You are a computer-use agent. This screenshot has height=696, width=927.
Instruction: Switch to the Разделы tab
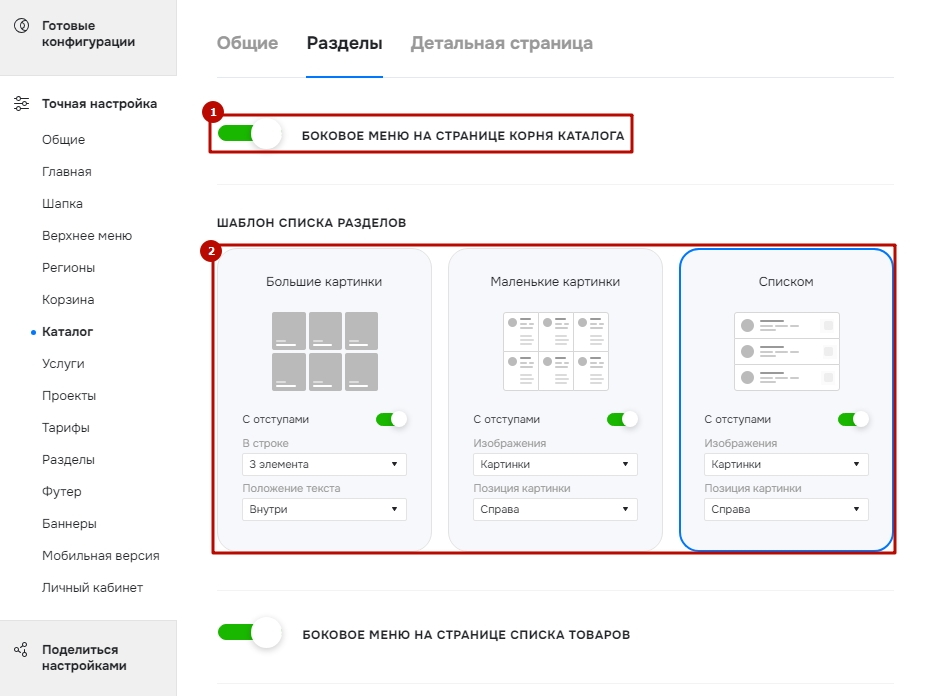point(345,43)
